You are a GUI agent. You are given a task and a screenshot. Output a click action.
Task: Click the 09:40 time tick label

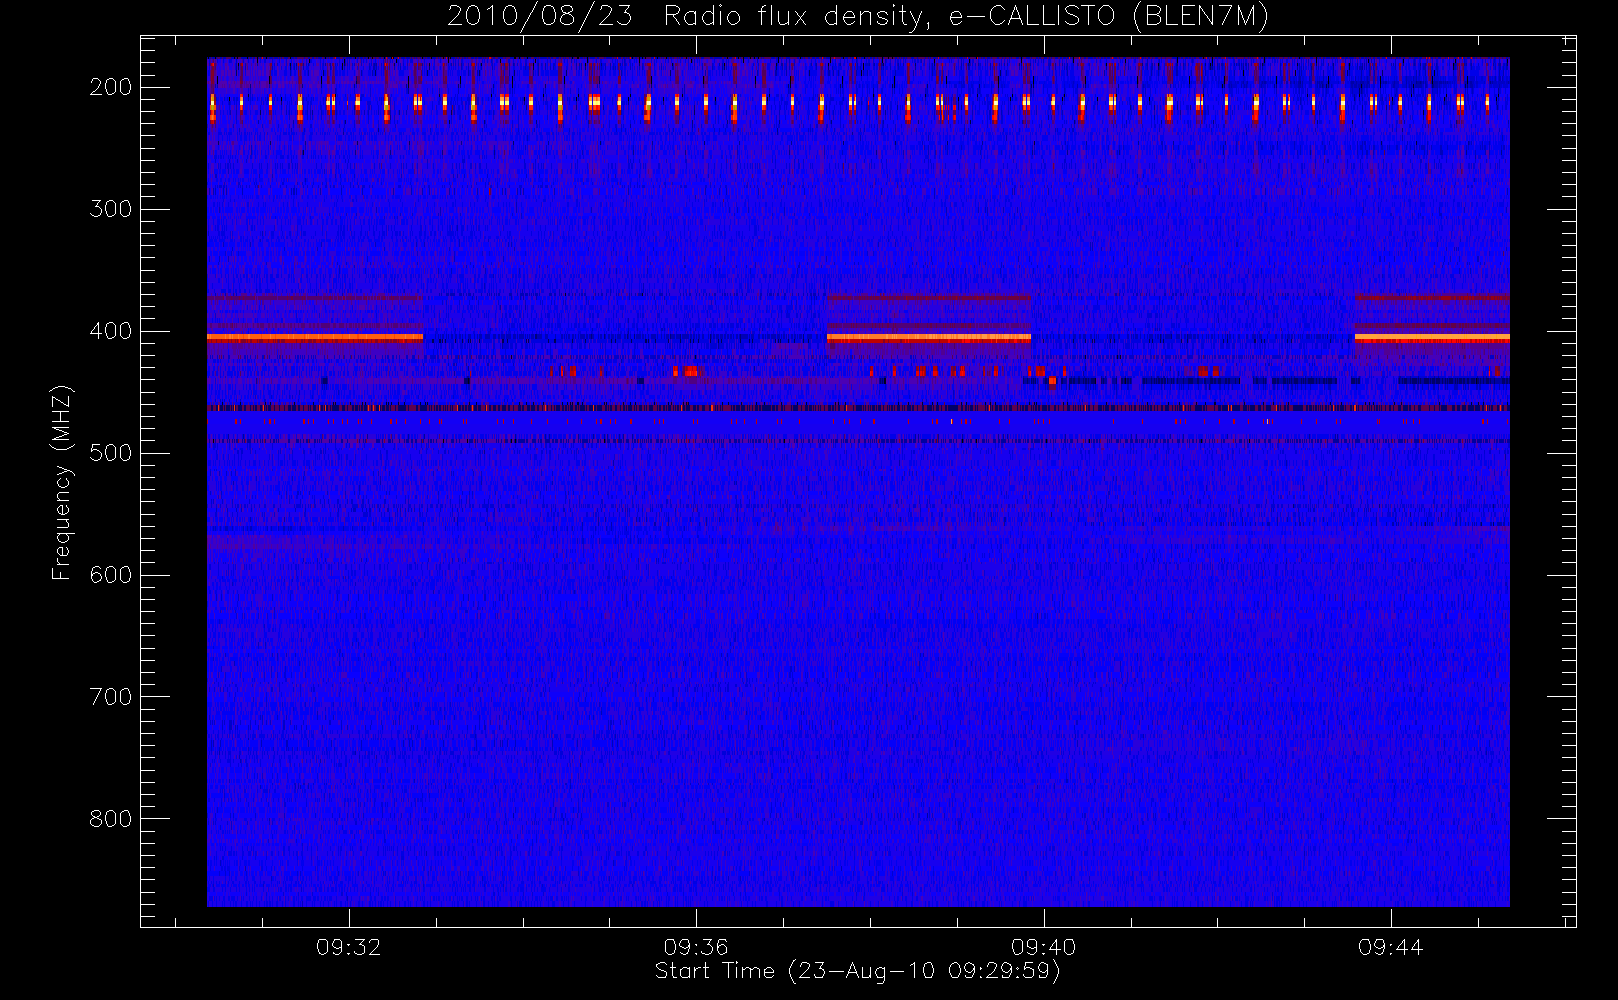(1044, 947)
